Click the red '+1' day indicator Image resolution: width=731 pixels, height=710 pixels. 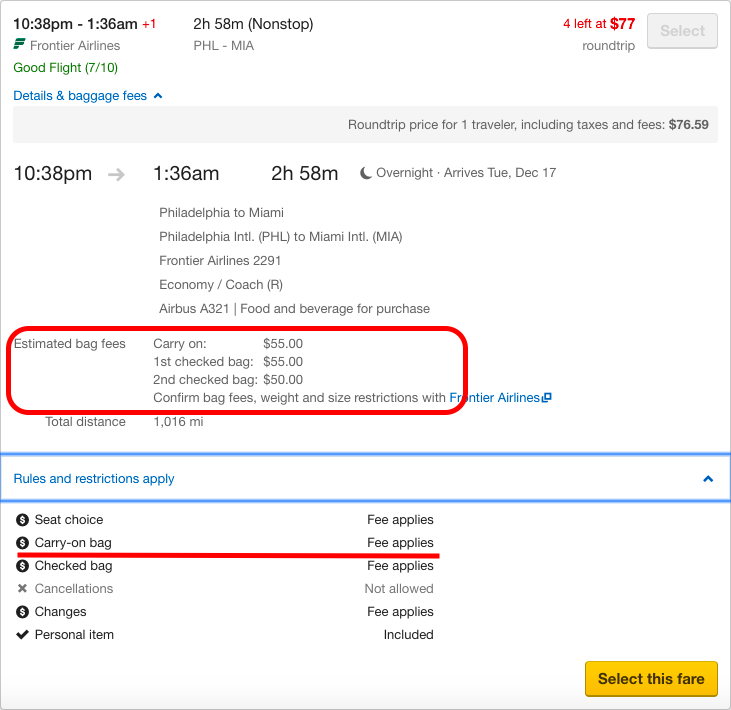149,24
